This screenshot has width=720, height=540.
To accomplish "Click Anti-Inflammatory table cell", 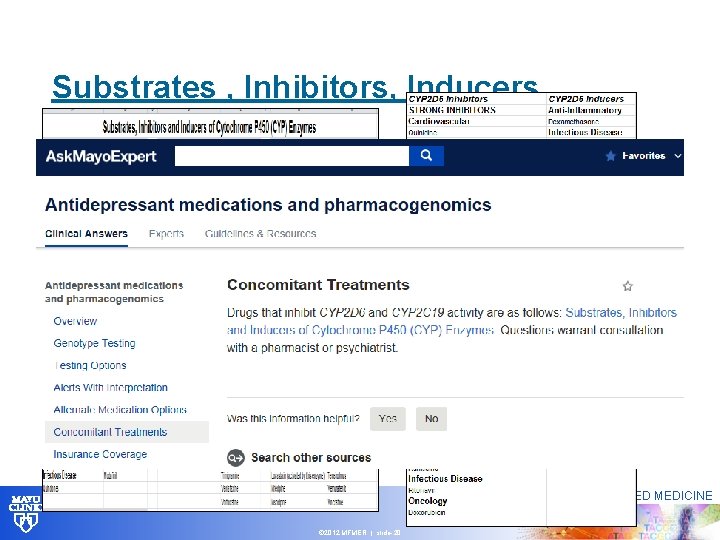I will click(x=585, y=110).
